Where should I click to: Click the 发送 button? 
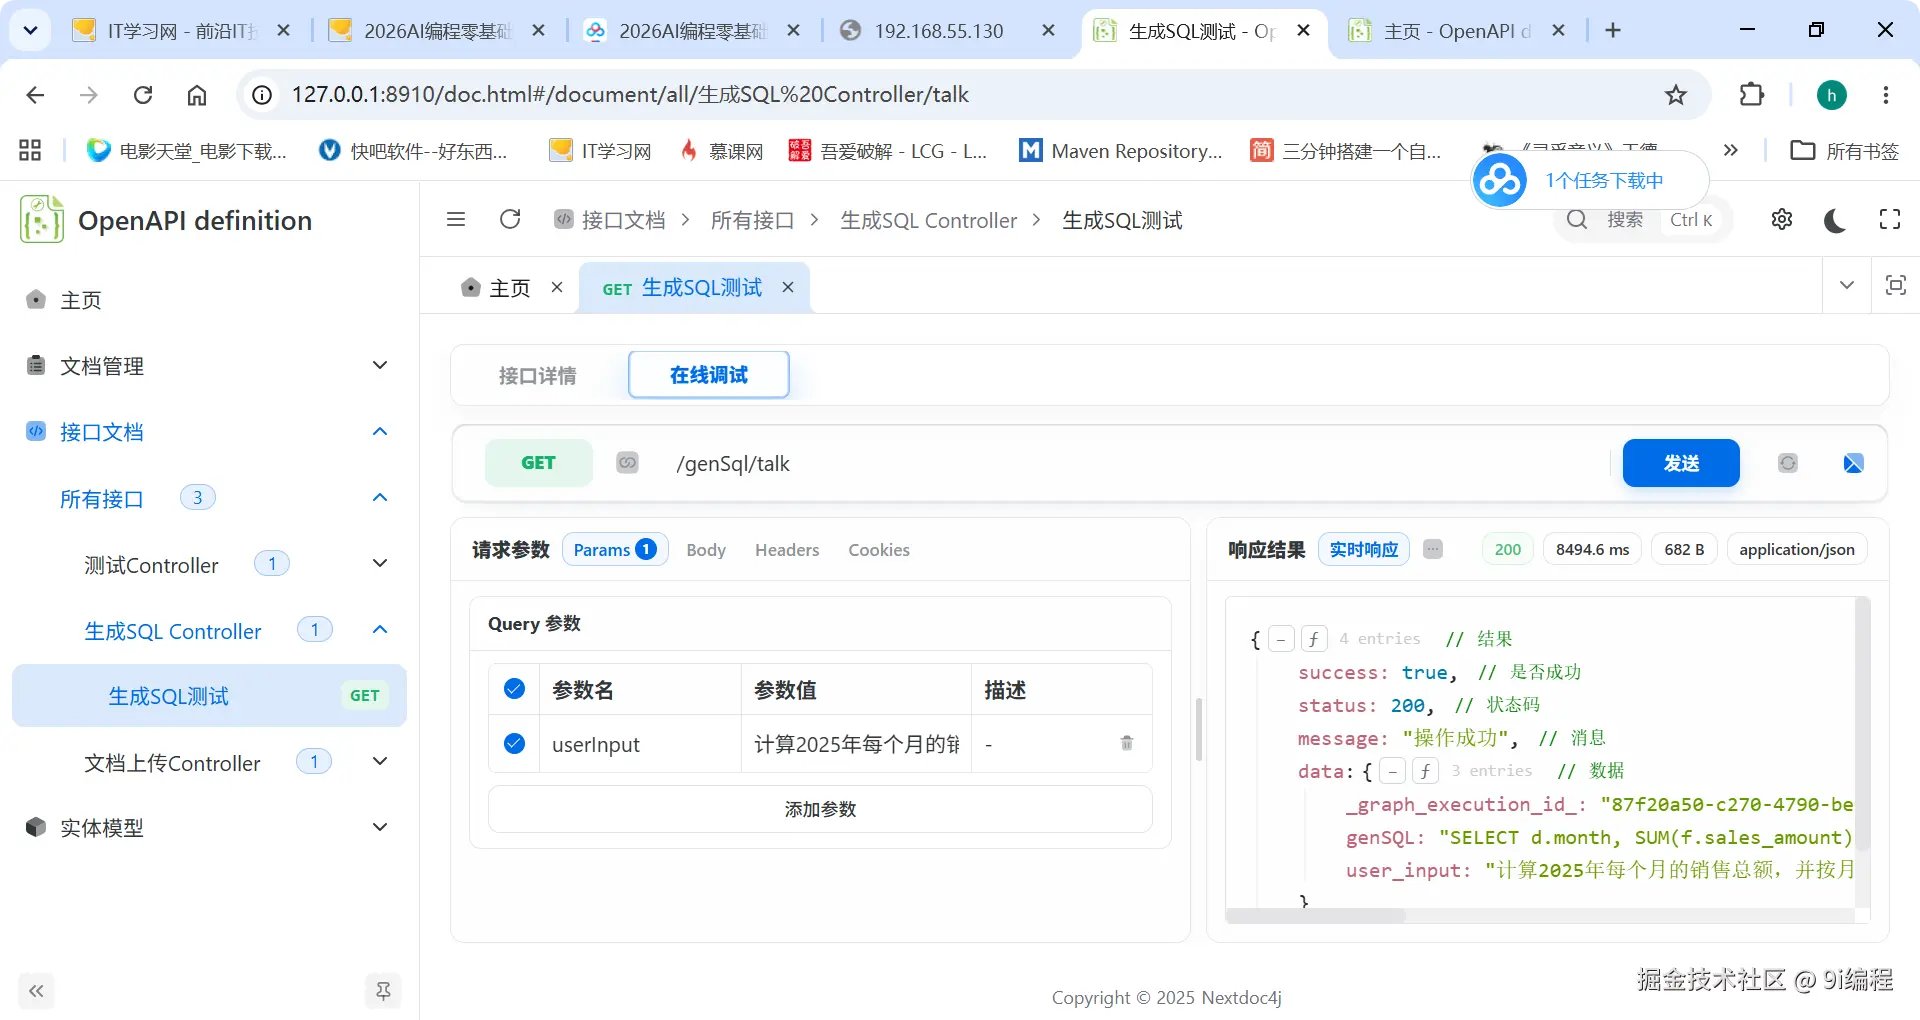(x=1681, y=463)
